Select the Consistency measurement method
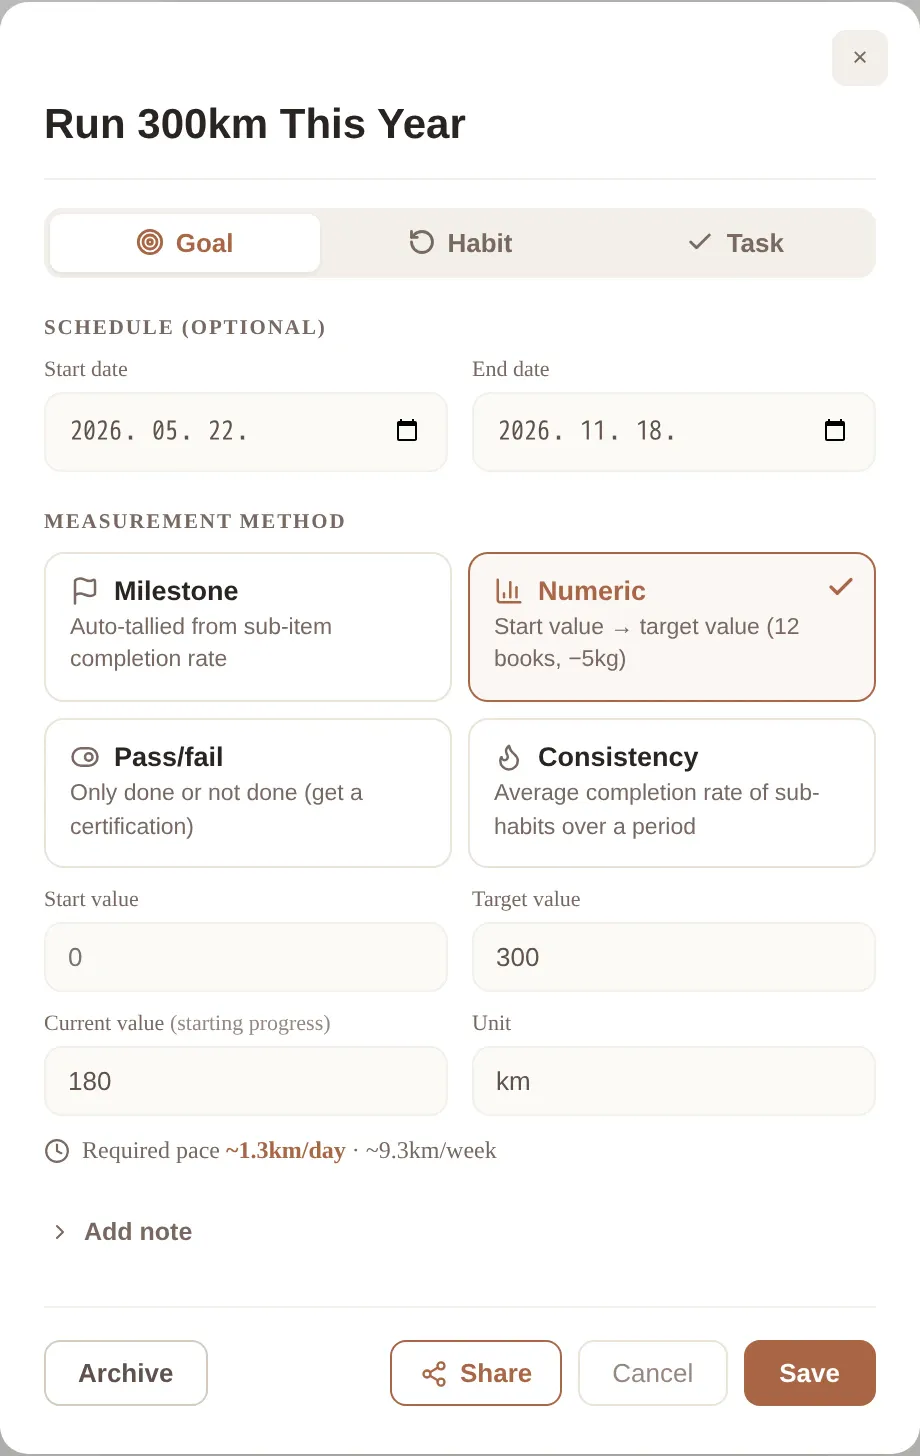 (672, 793)
